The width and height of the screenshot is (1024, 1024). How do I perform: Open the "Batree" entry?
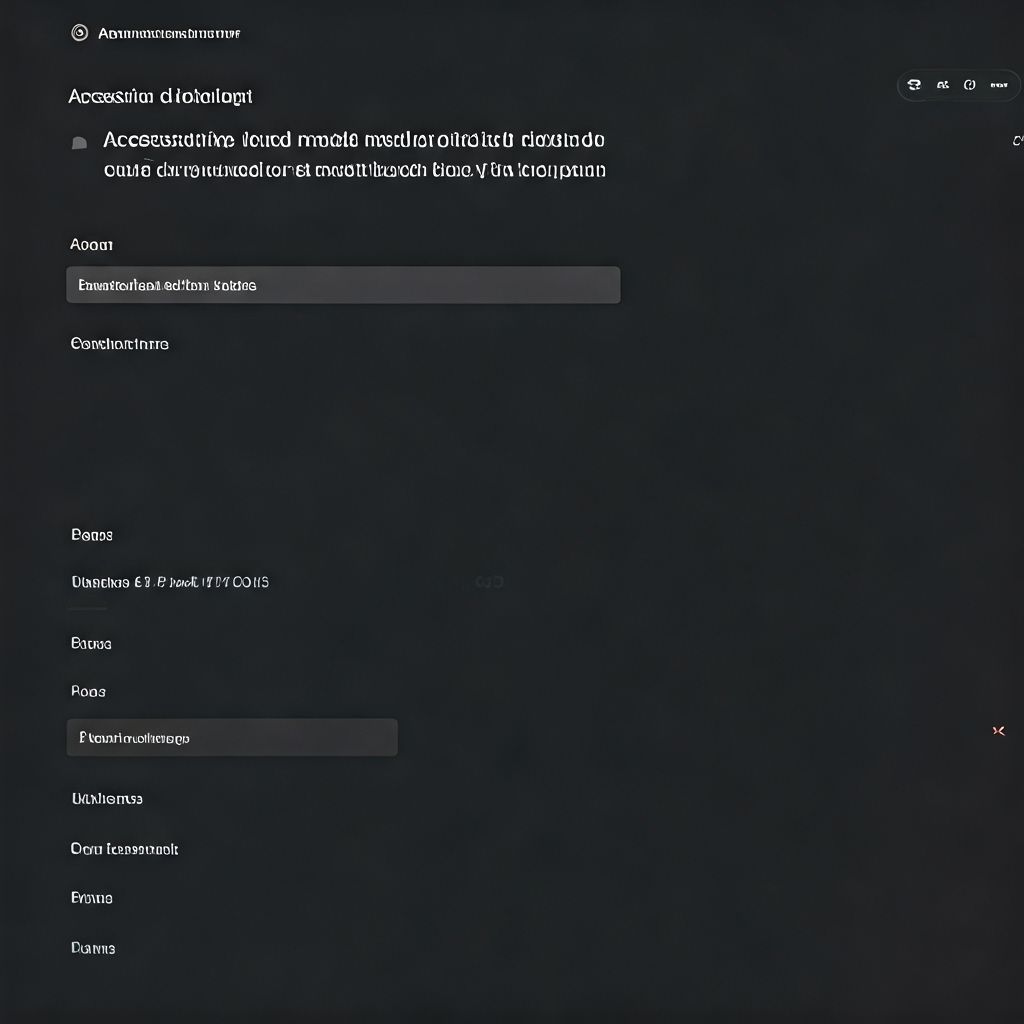(92, 643)
